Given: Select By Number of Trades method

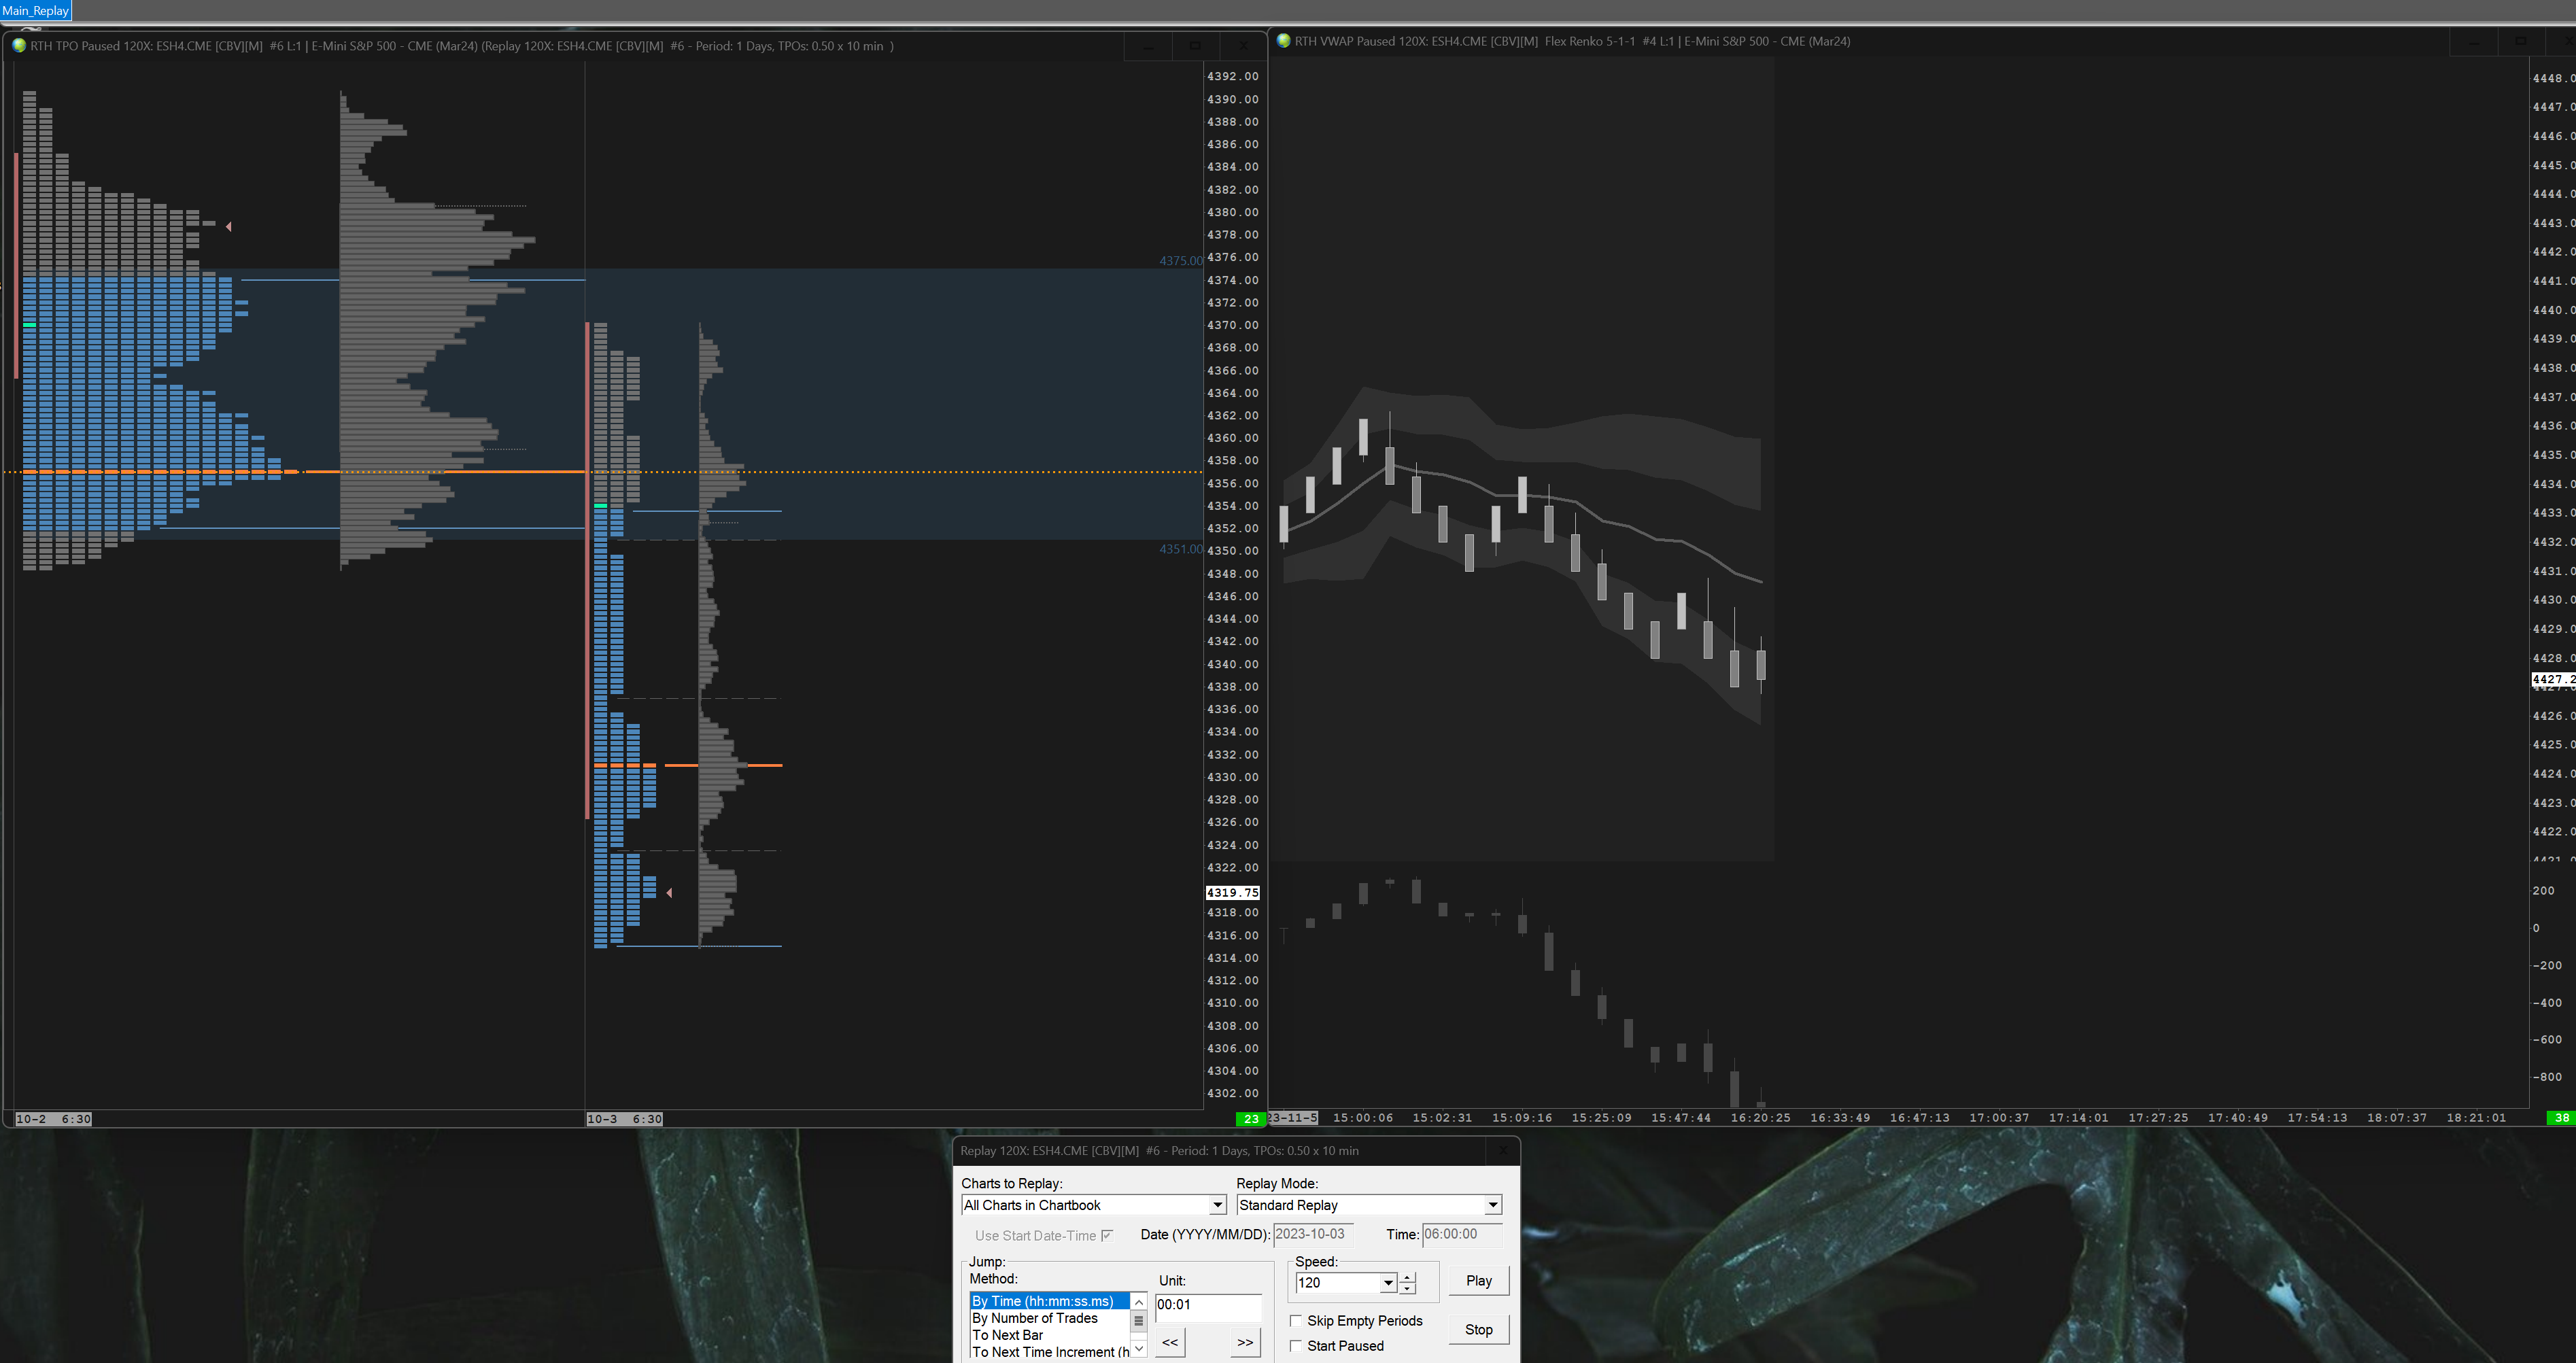Looking at the screenshot, I should (x=1034, y=1318).
